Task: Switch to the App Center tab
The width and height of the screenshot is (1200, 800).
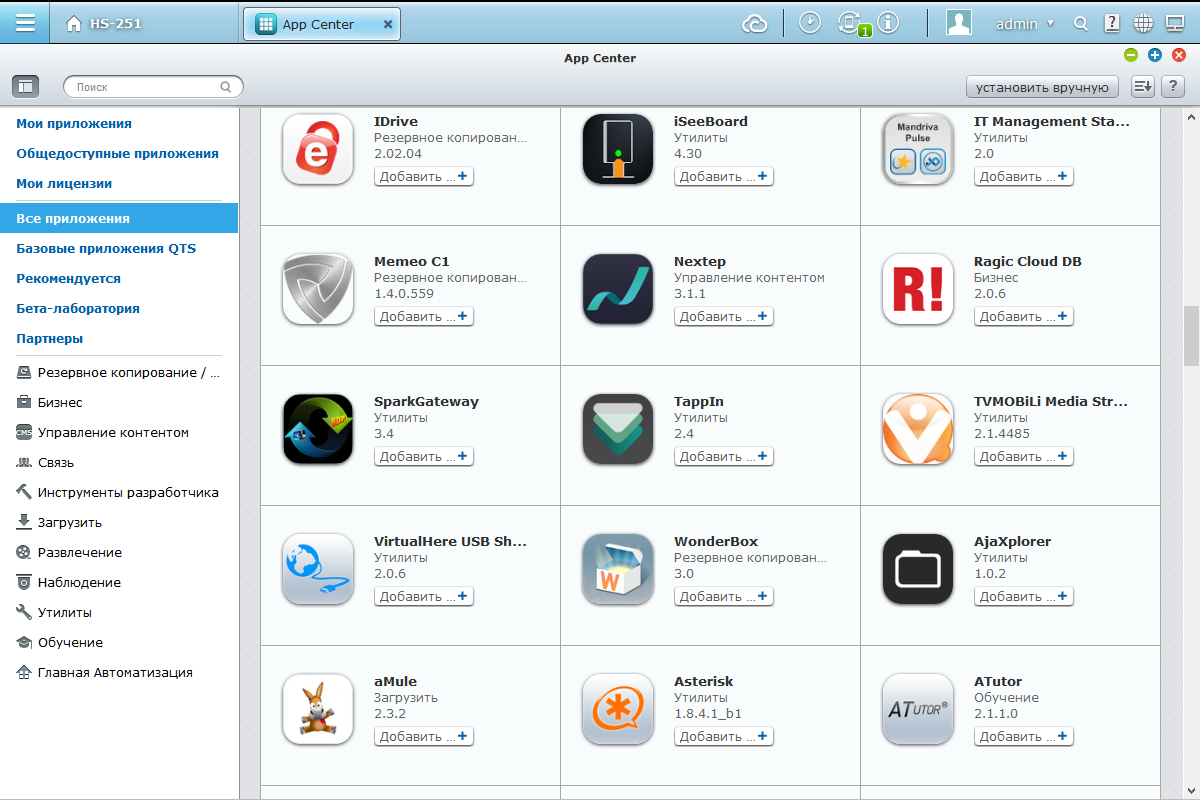Action: point(321,24)
